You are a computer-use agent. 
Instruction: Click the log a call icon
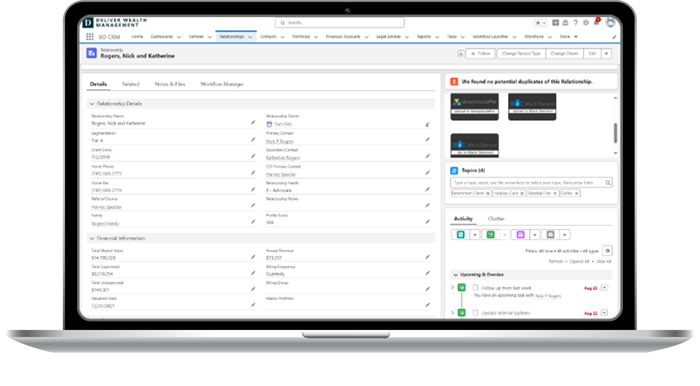coord(461,235)
